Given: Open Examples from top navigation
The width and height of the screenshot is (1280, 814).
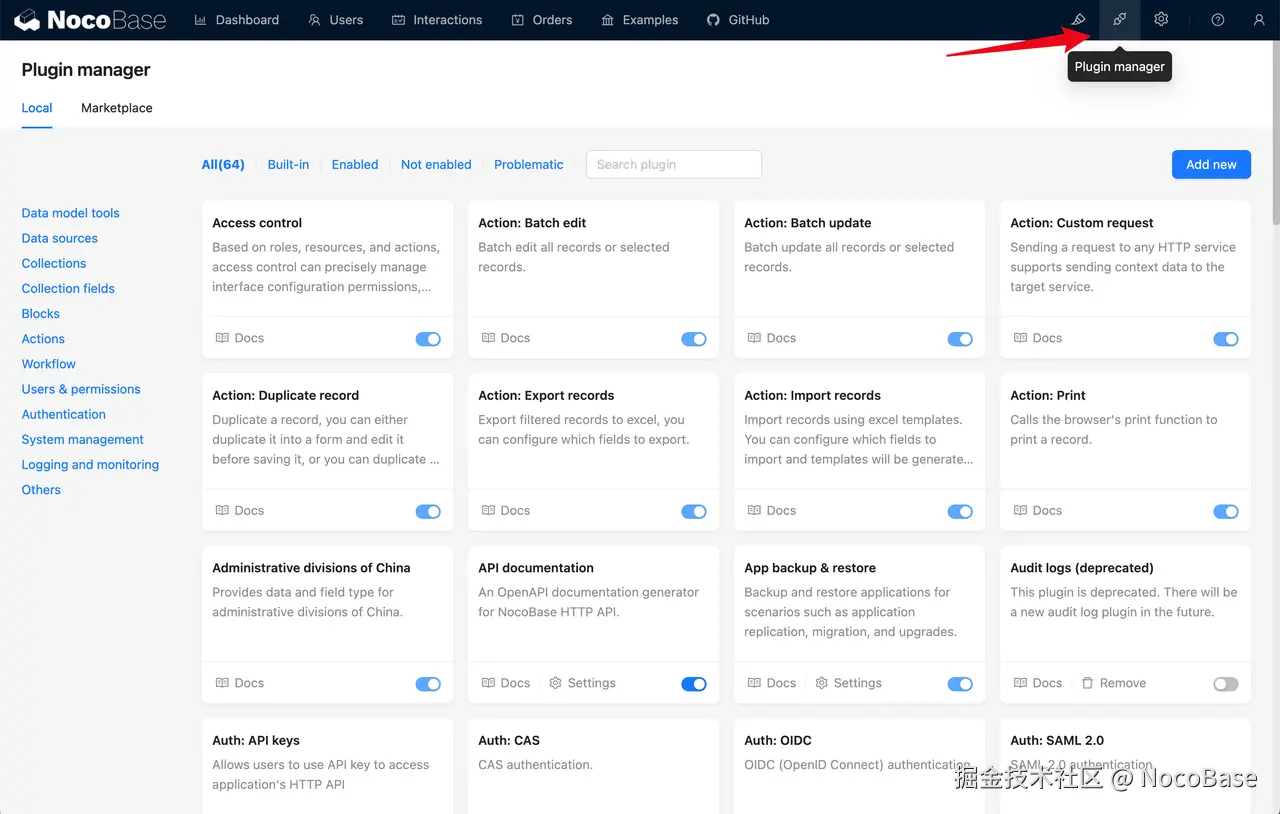Looking at the screenshot, I should tap(640, 20).
